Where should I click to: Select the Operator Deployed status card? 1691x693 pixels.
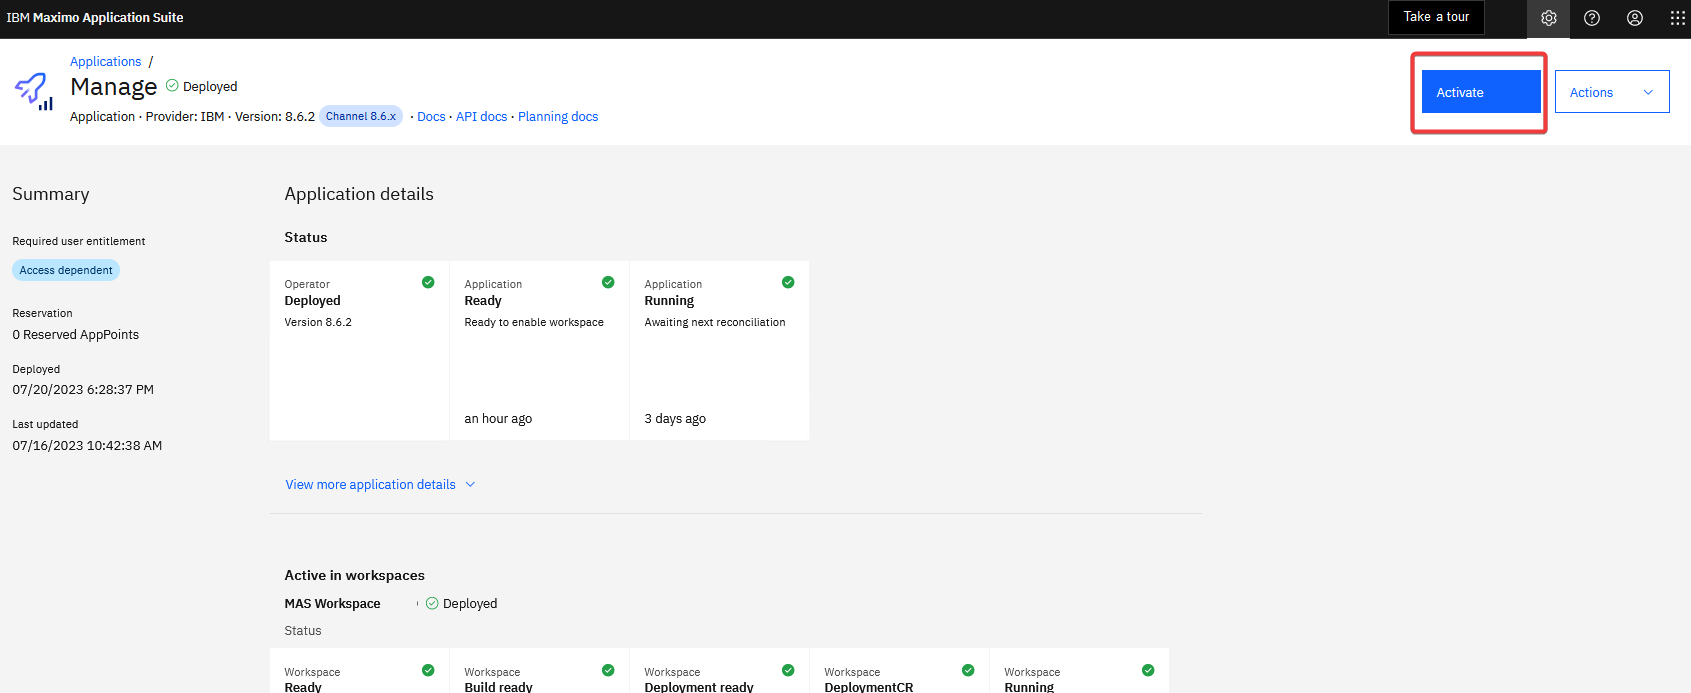[359, 350]
